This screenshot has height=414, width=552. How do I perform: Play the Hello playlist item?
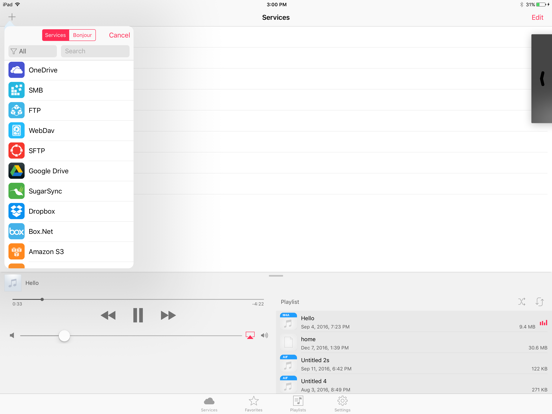[414, 322]
